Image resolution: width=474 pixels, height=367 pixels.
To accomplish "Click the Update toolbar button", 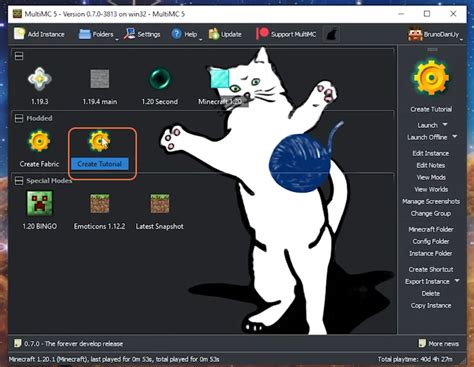I will (225, 34).
